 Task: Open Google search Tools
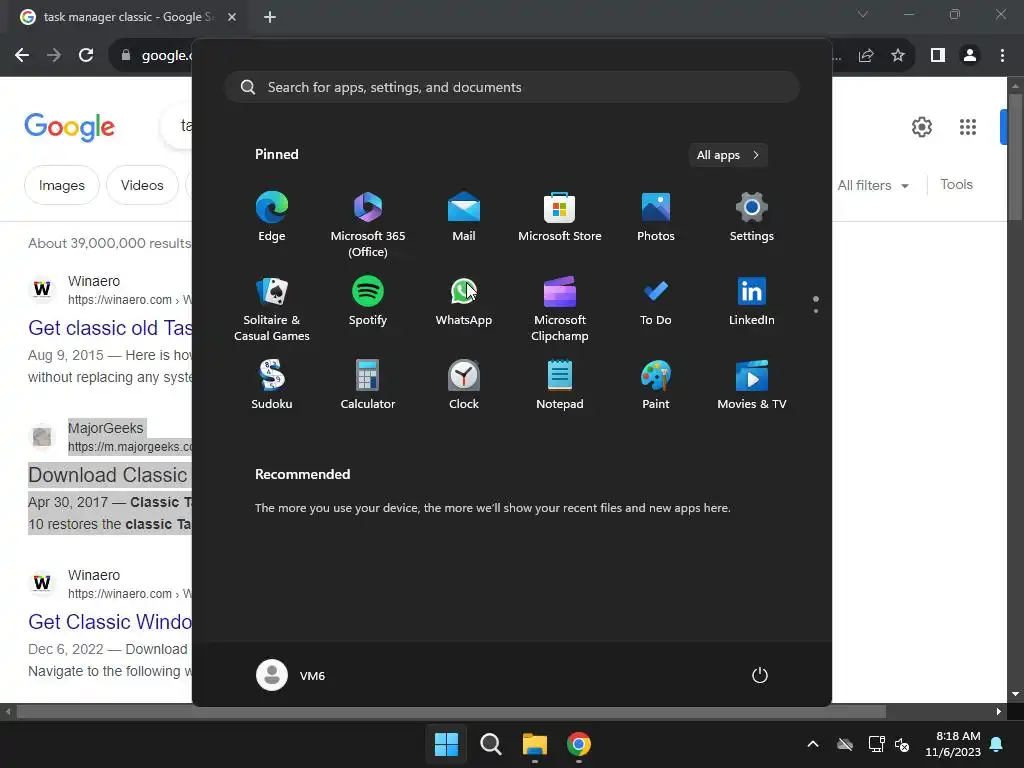(x=956, y=185)
